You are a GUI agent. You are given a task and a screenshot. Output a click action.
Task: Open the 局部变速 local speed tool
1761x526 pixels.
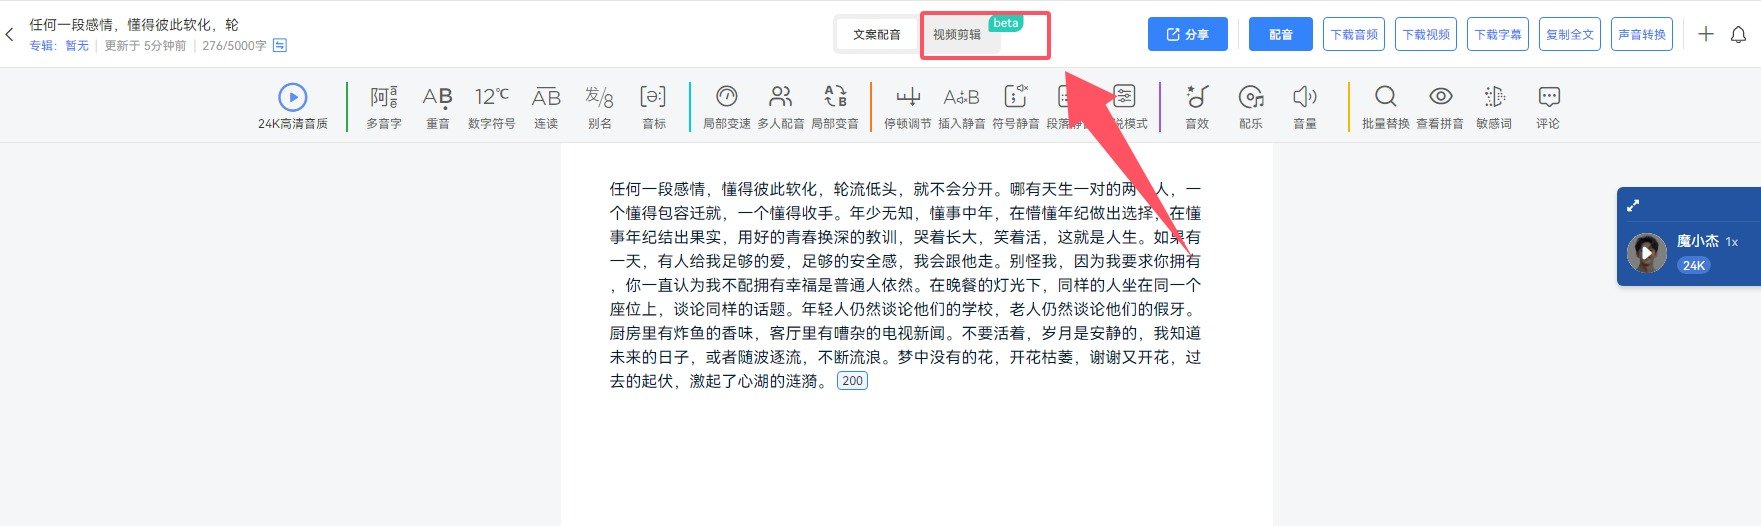pos(727,107)
